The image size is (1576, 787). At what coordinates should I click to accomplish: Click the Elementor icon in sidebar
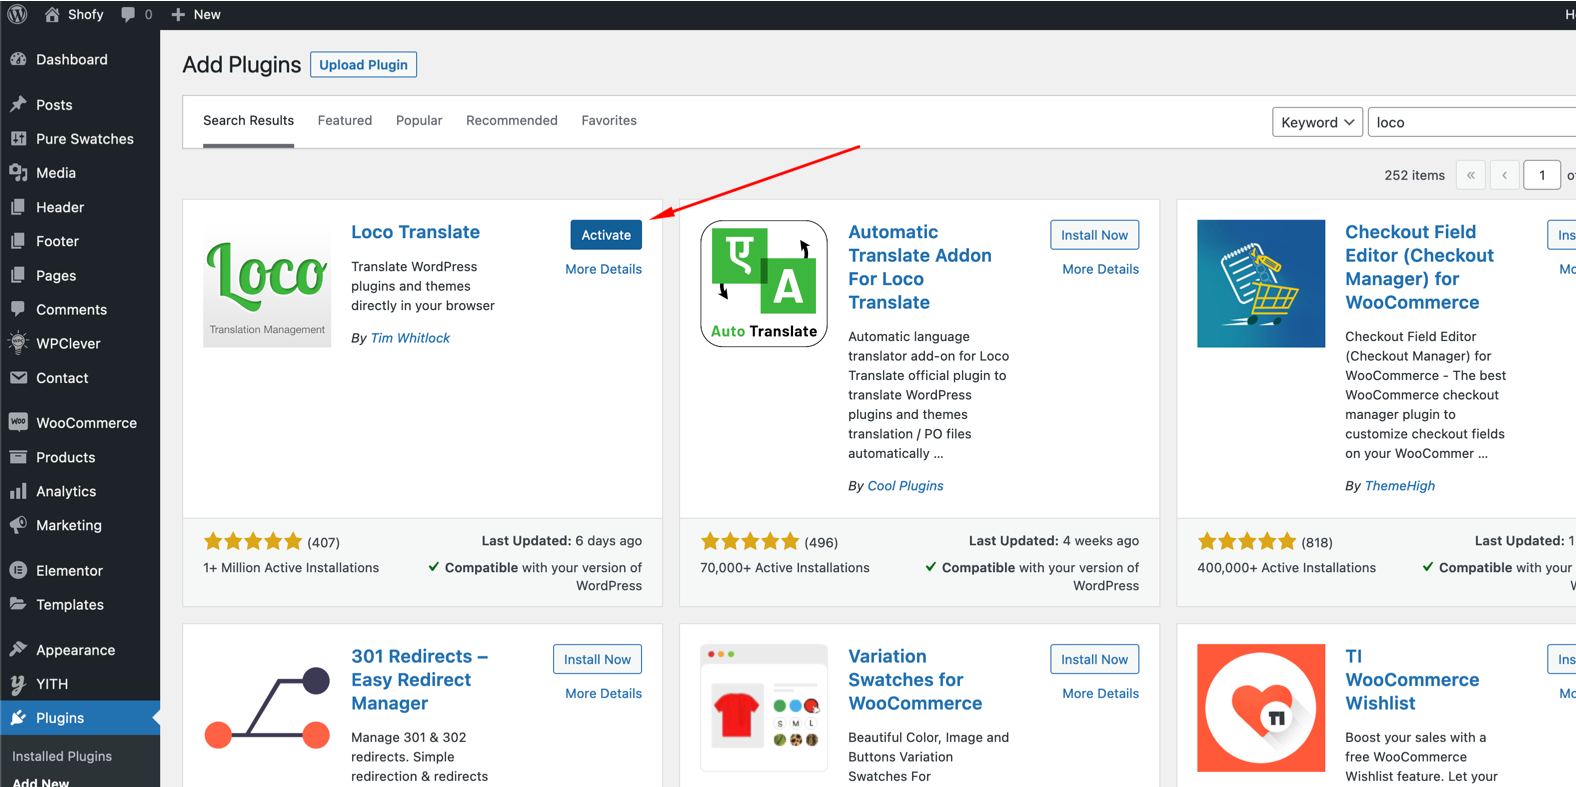coord(18,570)
